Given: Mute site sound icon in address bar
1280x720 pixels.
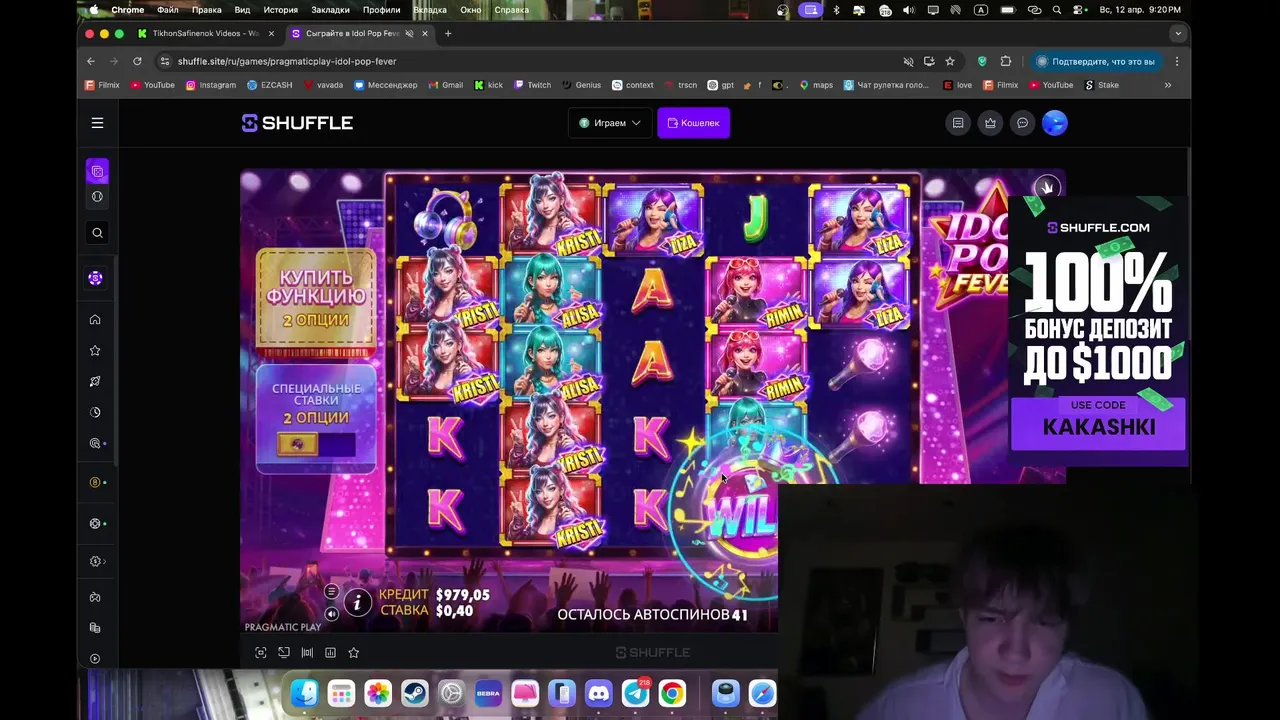Looking at the screenshot, I should tap(908, 61).
